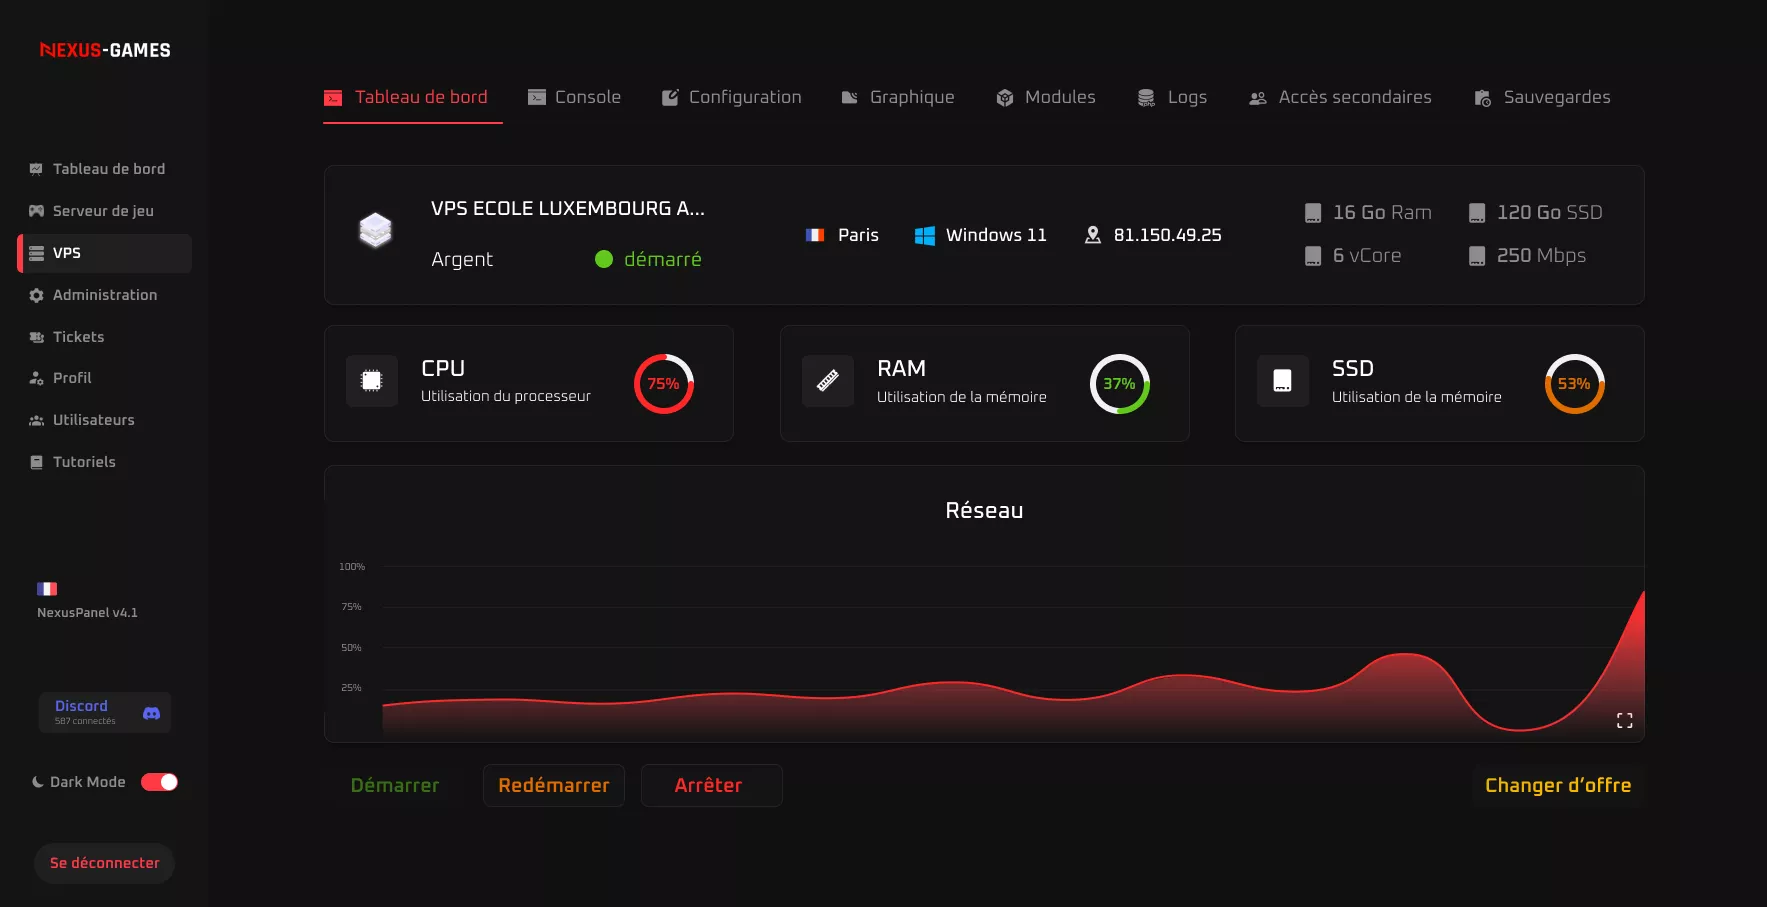
Task: Click the SSD drive icon
Action: click(x=1283, y=381)
